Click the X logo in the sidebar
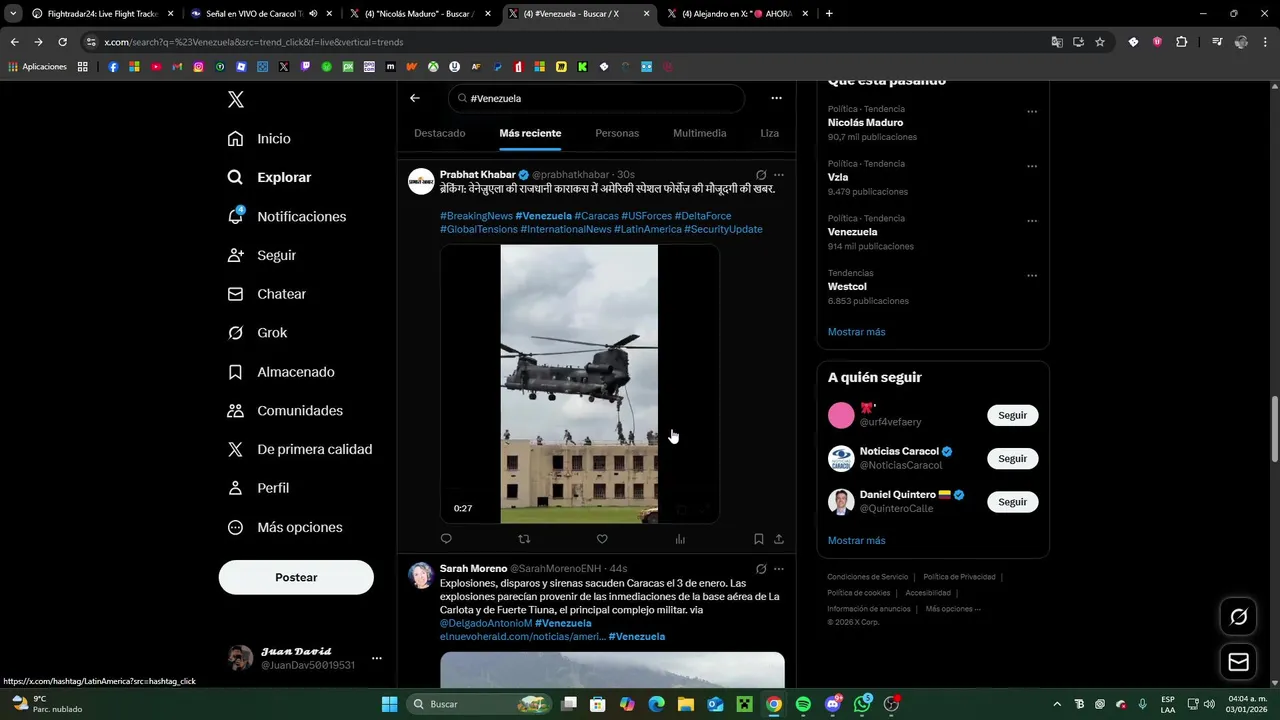Image resolution: width=1280 pixels, height=720 pixels. (x=235, y=99)
